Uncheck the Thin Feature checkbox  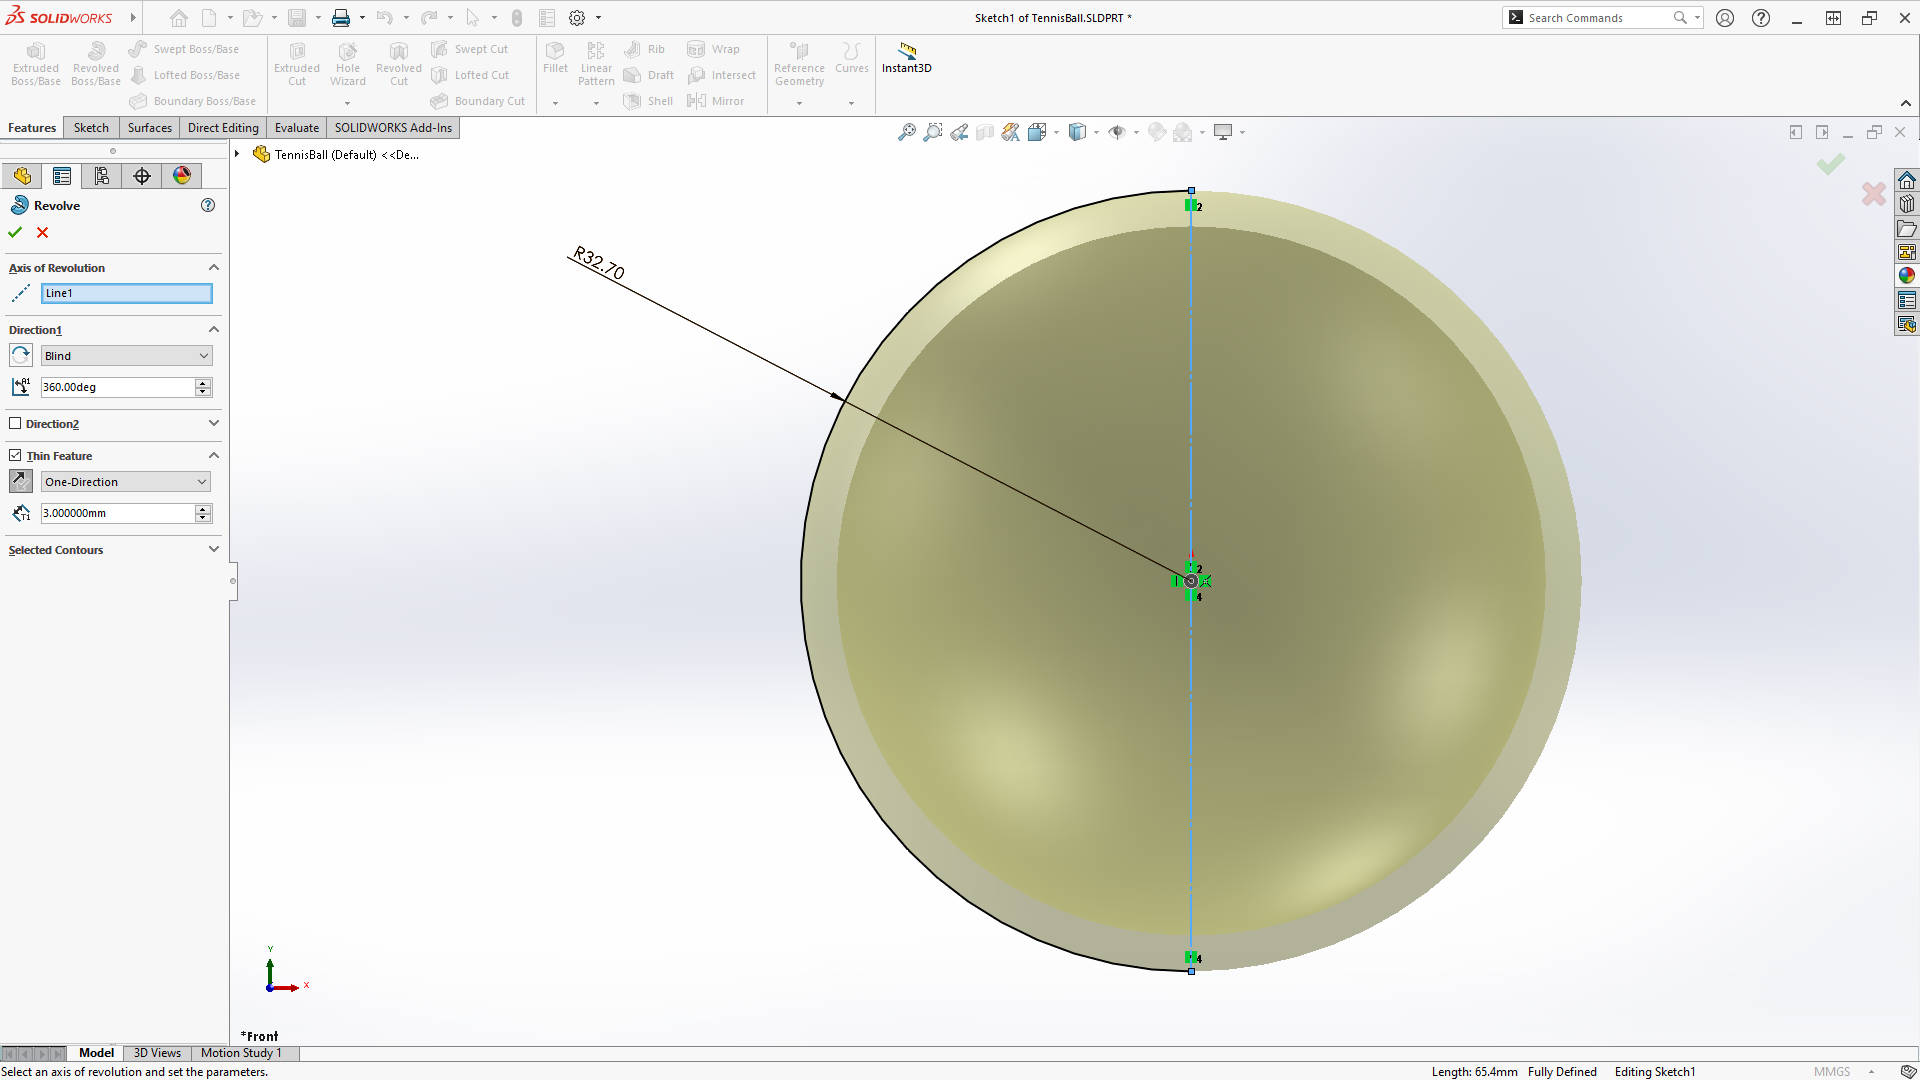pyautogui.click(x=15, y=456)
